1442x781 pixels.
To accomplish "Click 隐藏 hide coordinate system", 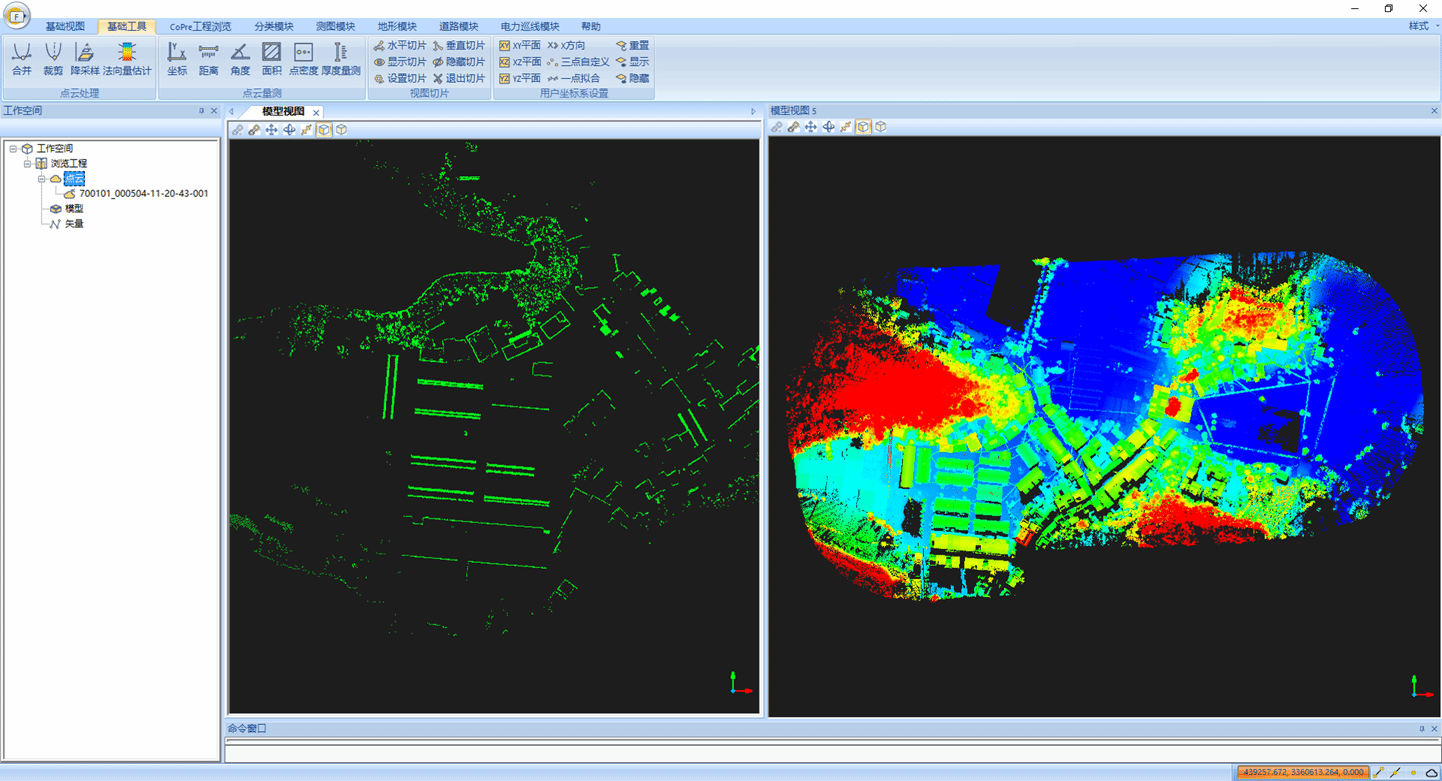I will click(632, 78).
